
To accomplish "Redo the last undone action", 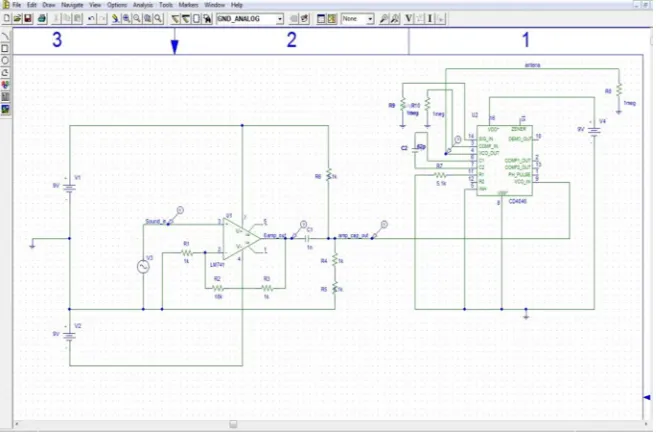I will [x=102, y=19].
